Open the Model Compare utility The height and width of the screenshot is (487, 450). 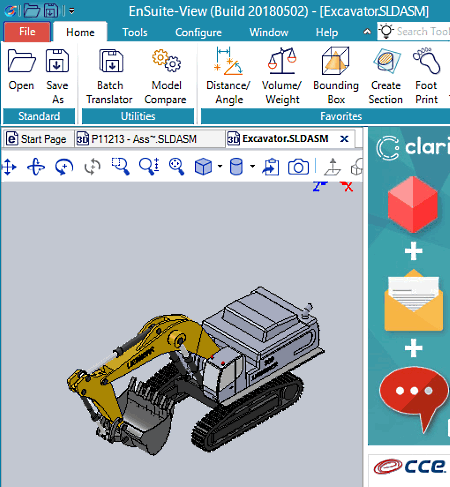coord(166,76)
